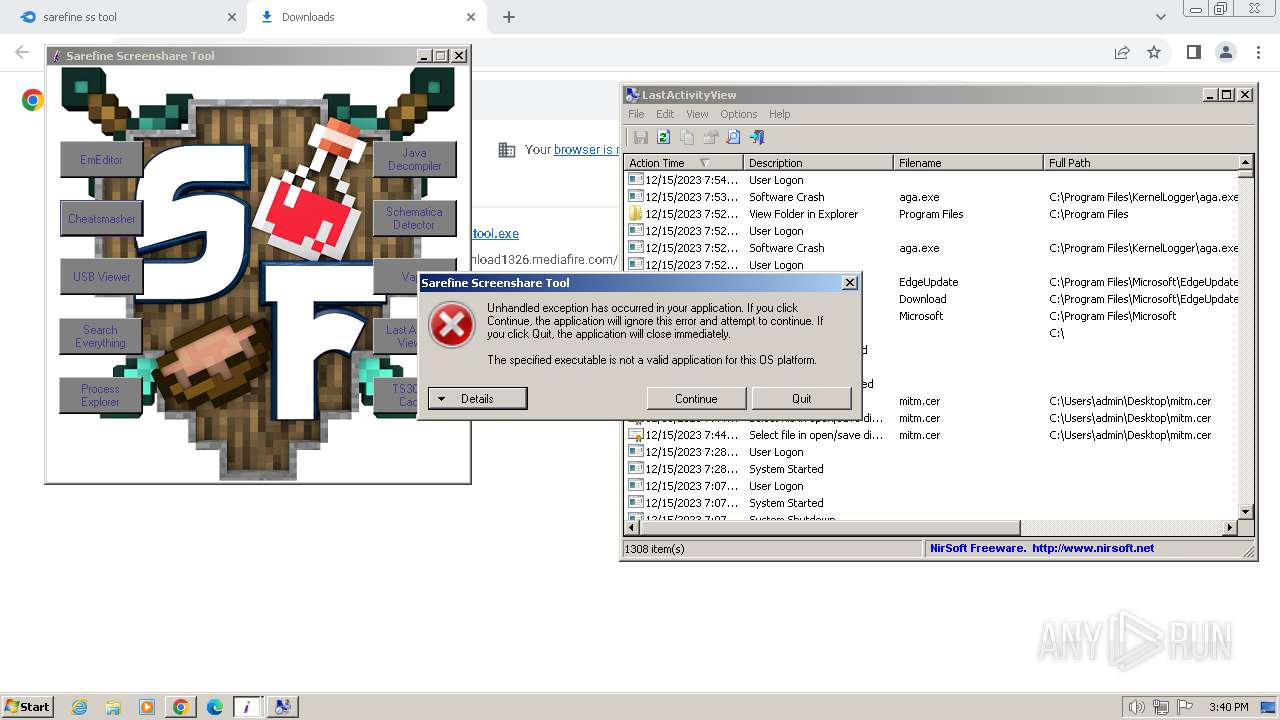Open LastActivityView Edit menu
1280x720 pixels.
[665, 114]
